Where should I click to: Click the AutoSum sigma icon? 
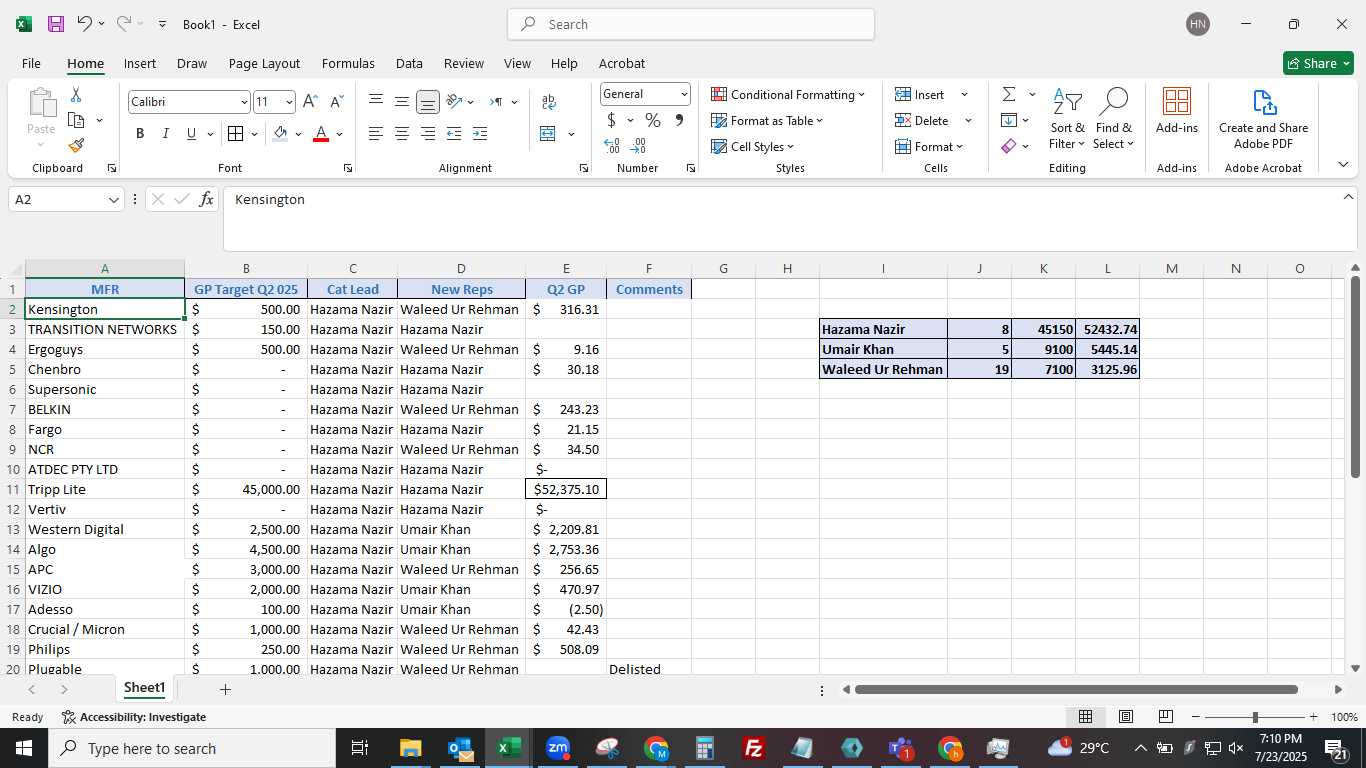pos(1009,94)
